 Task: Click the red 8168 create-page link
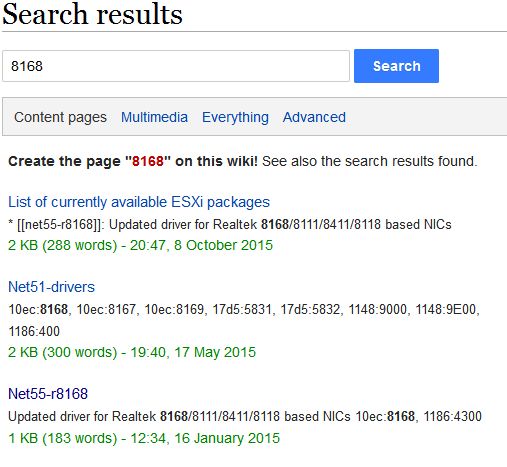[148, 161]
